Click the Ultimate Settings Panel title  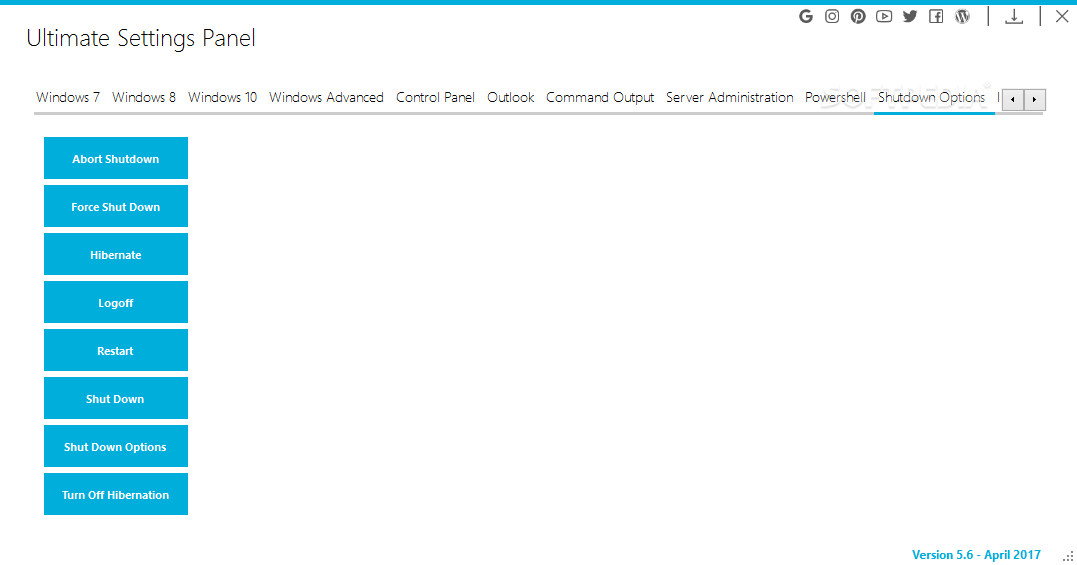pos(141,38)
